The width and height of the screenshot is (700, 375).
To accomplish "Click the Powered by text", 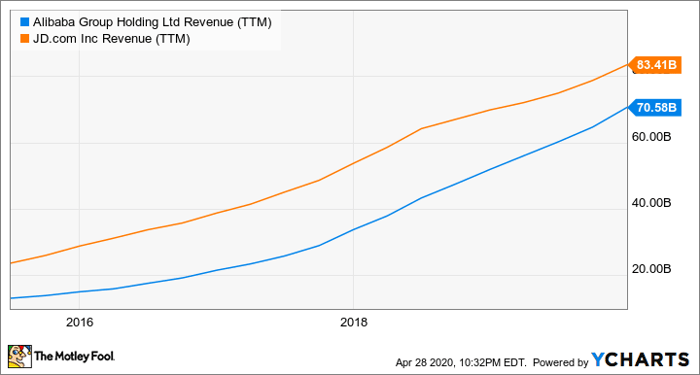I will [561, 362].
